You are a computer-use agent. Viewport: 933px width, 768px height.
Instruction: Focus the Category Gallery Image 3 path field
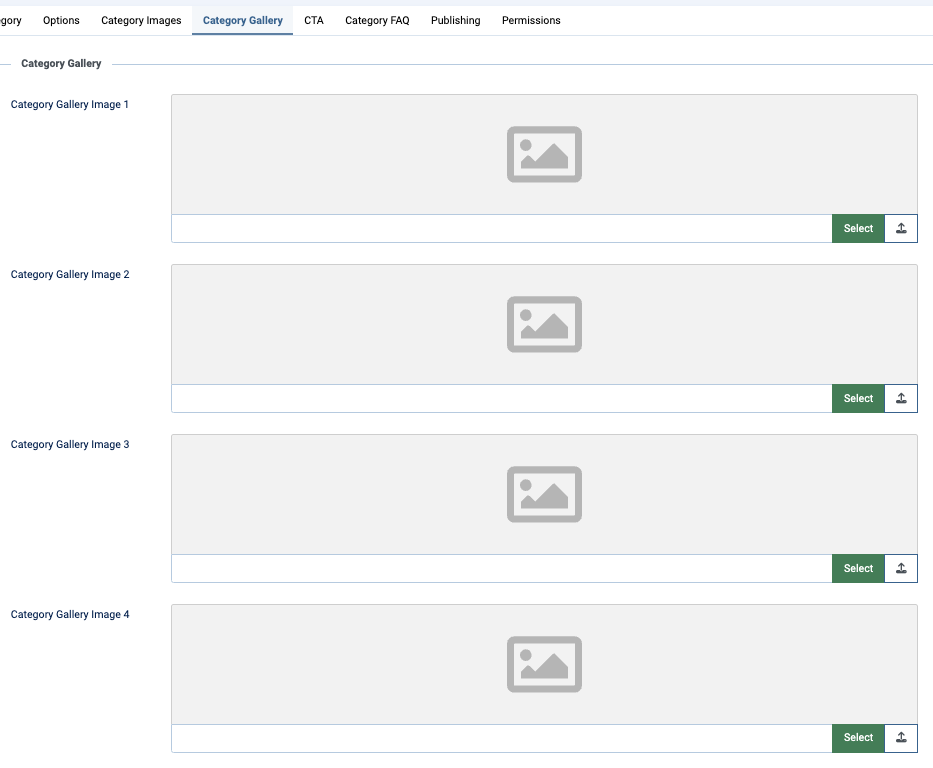[x=501, y=568]
